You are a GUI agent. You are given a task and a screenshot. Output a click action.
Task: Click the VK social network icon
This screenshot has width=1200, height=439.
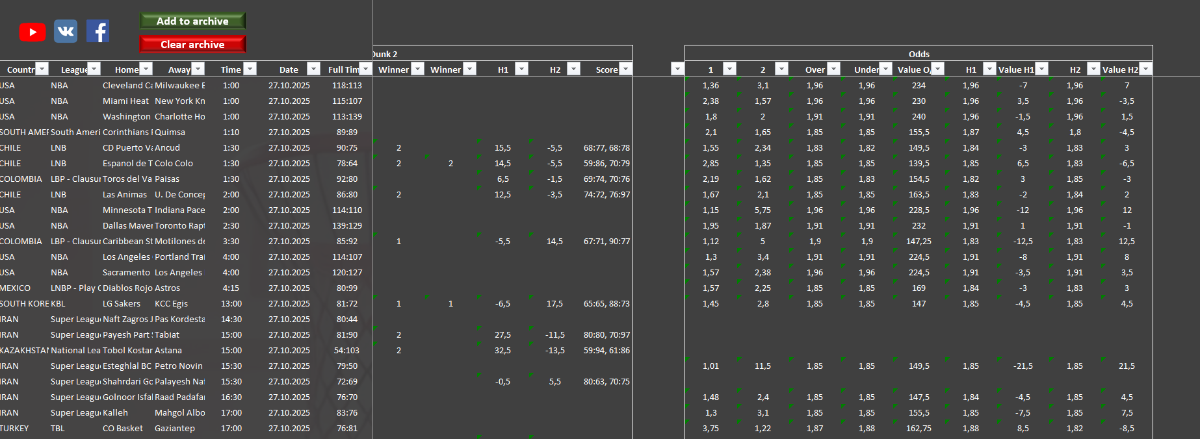click(65, 32)
